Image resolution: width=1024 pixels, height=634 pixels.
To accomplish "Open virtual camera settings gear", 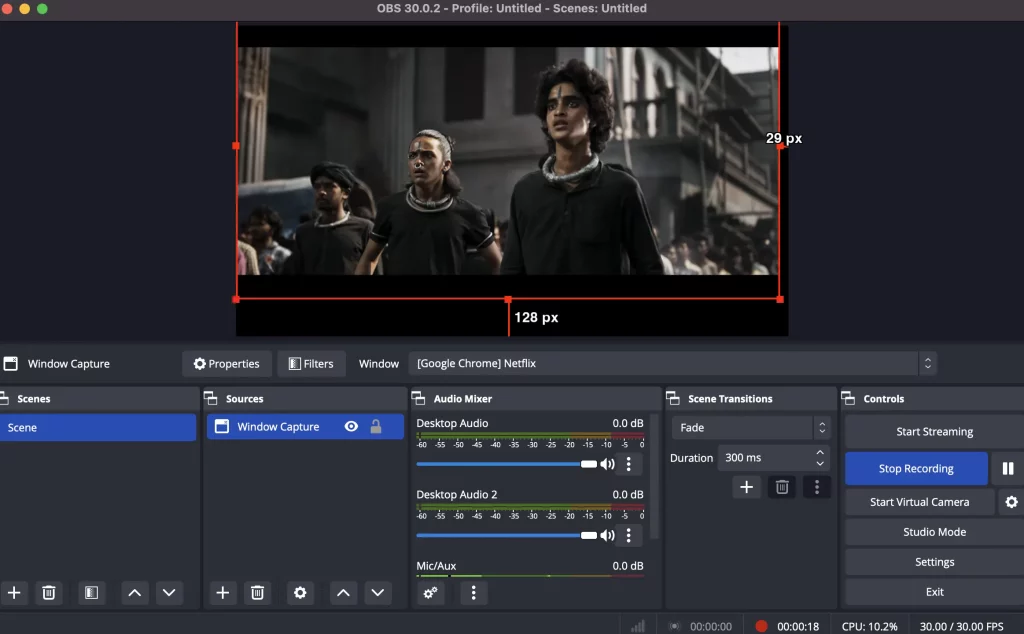I will tap(1011, 502).
